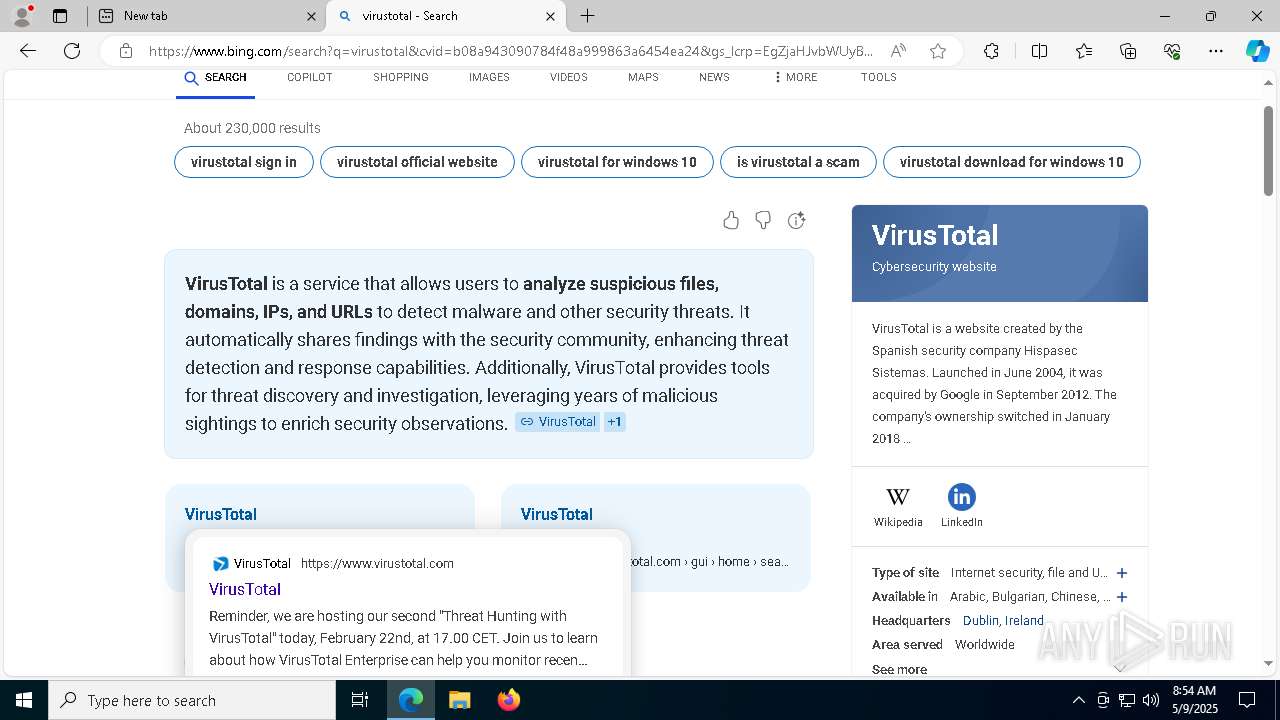This screenshot has height=720, width=1280.
Task: Open the Extensions puzzle icon
Action: point(991,51)
